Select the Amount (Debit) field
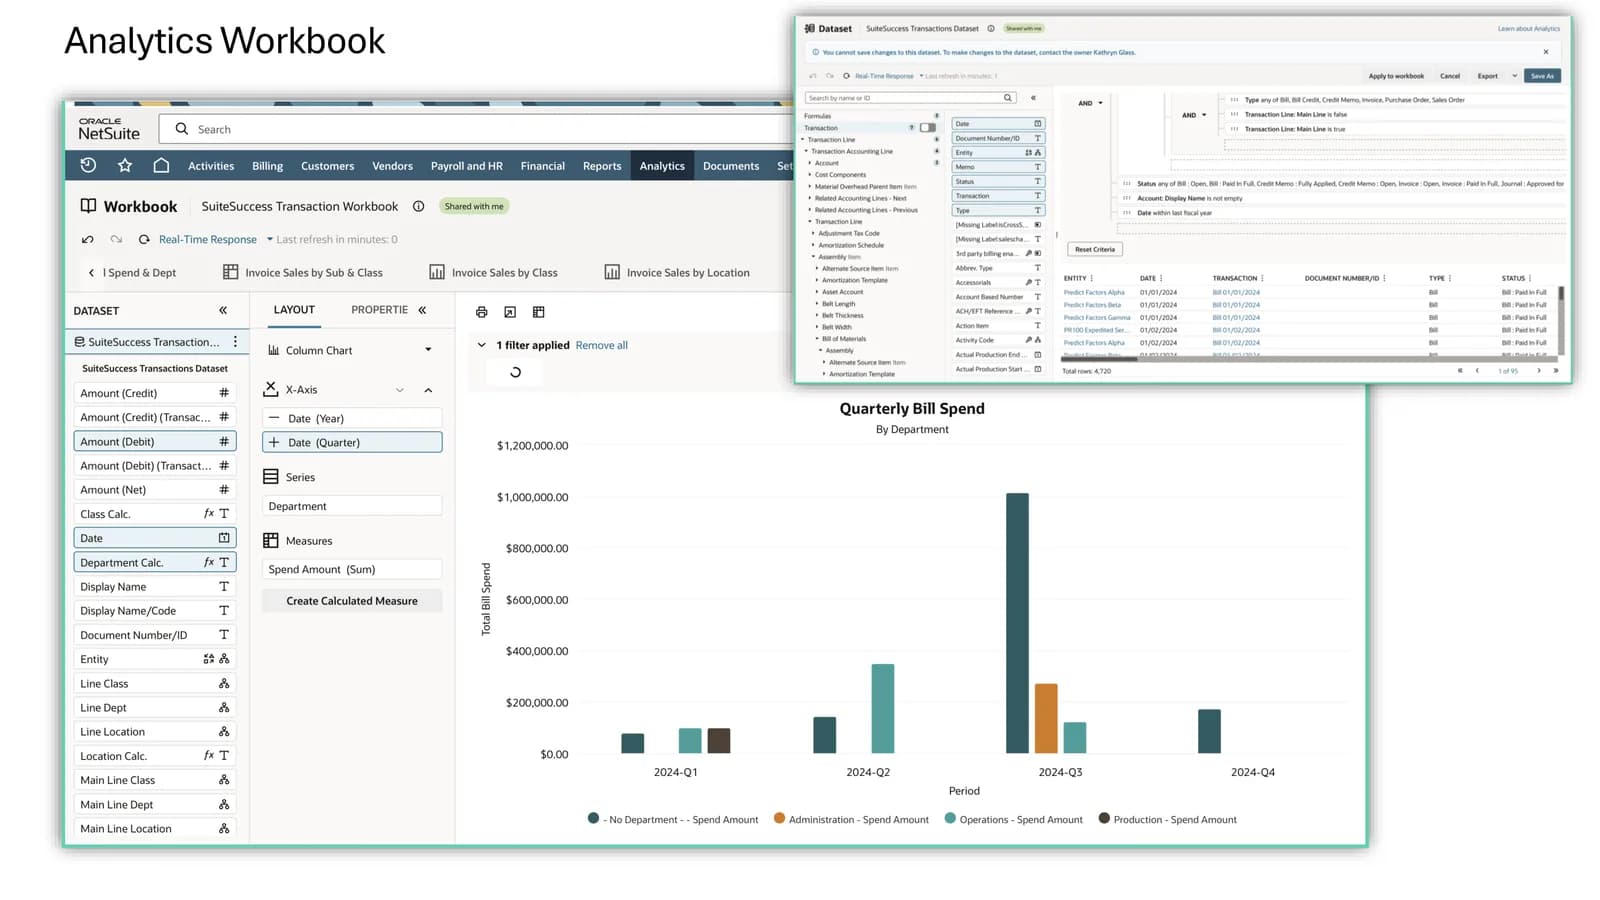 (x=155, y=441)
